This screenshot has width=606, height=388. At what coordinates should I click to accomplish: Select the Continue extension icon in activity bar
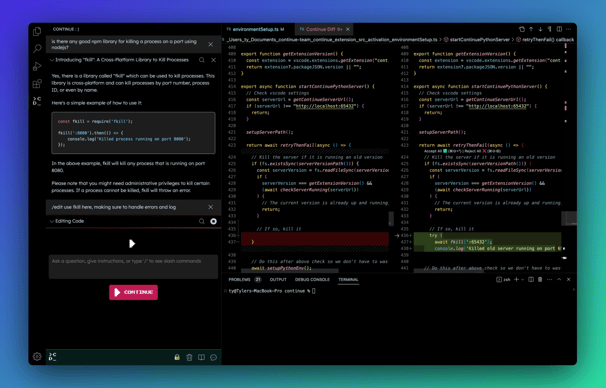coord(37,101)
